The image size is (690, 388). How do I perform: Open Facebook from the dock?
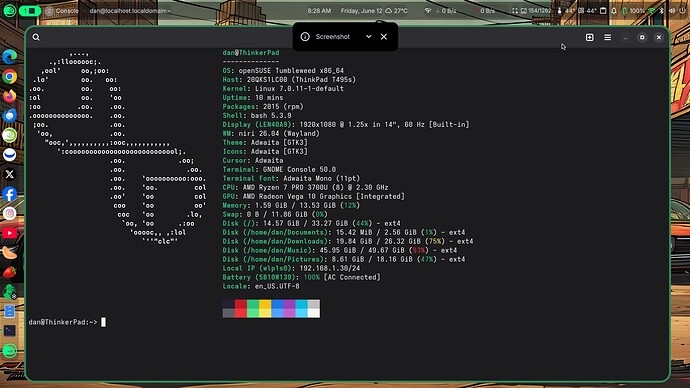point(10,194)
